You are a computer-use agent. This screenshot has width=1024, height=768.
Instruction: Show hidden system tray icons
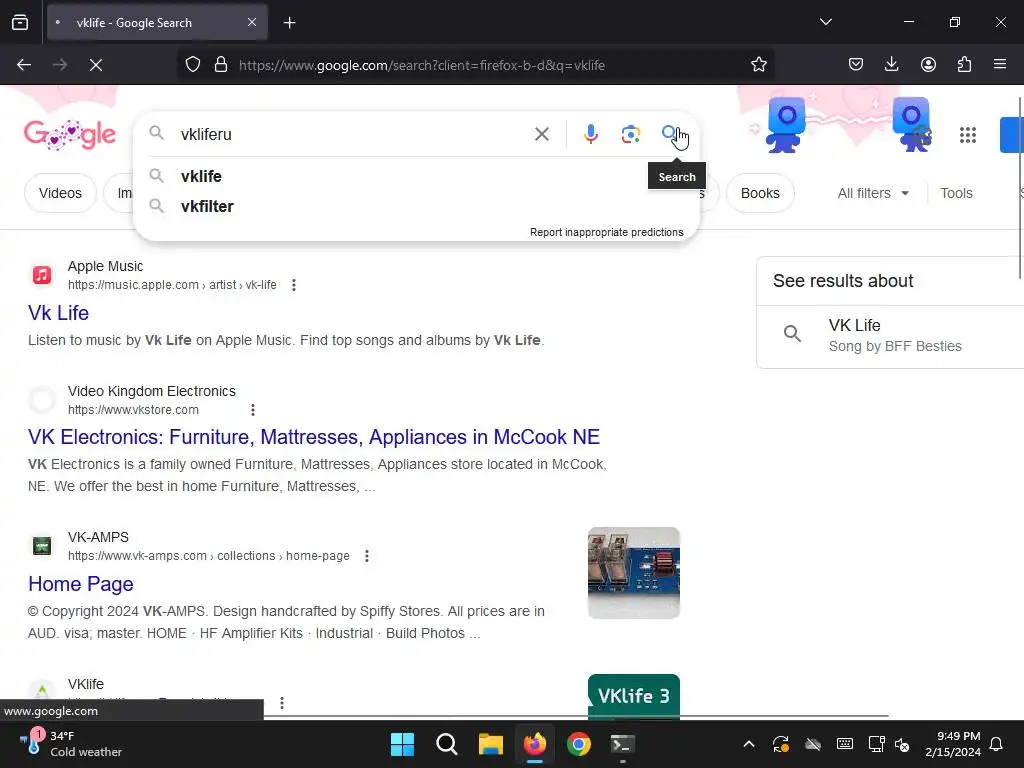coord(749,744)
